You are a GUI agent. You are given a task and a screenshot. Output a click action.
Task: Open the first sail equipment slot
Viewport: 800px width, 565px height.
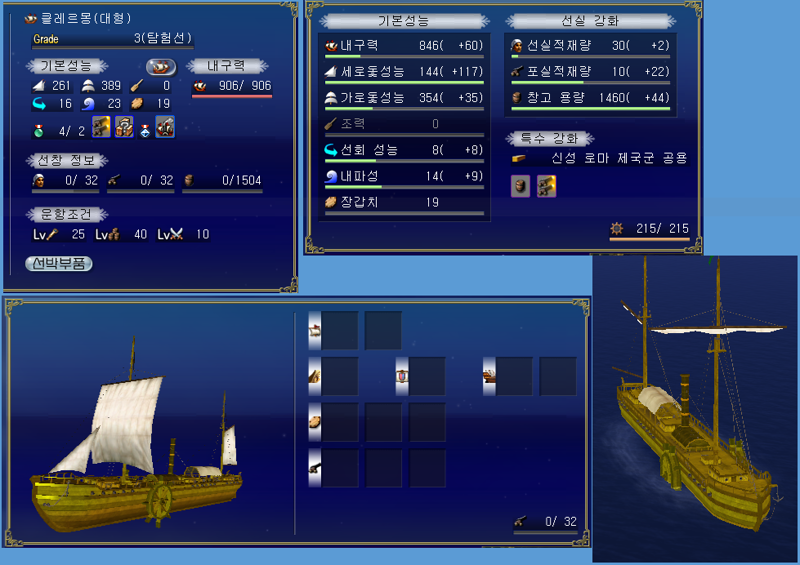(339, 330)
